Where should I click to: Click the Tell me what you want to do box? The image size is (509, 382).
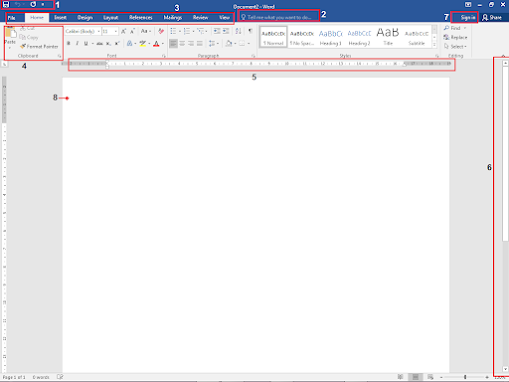pos(279,17)
